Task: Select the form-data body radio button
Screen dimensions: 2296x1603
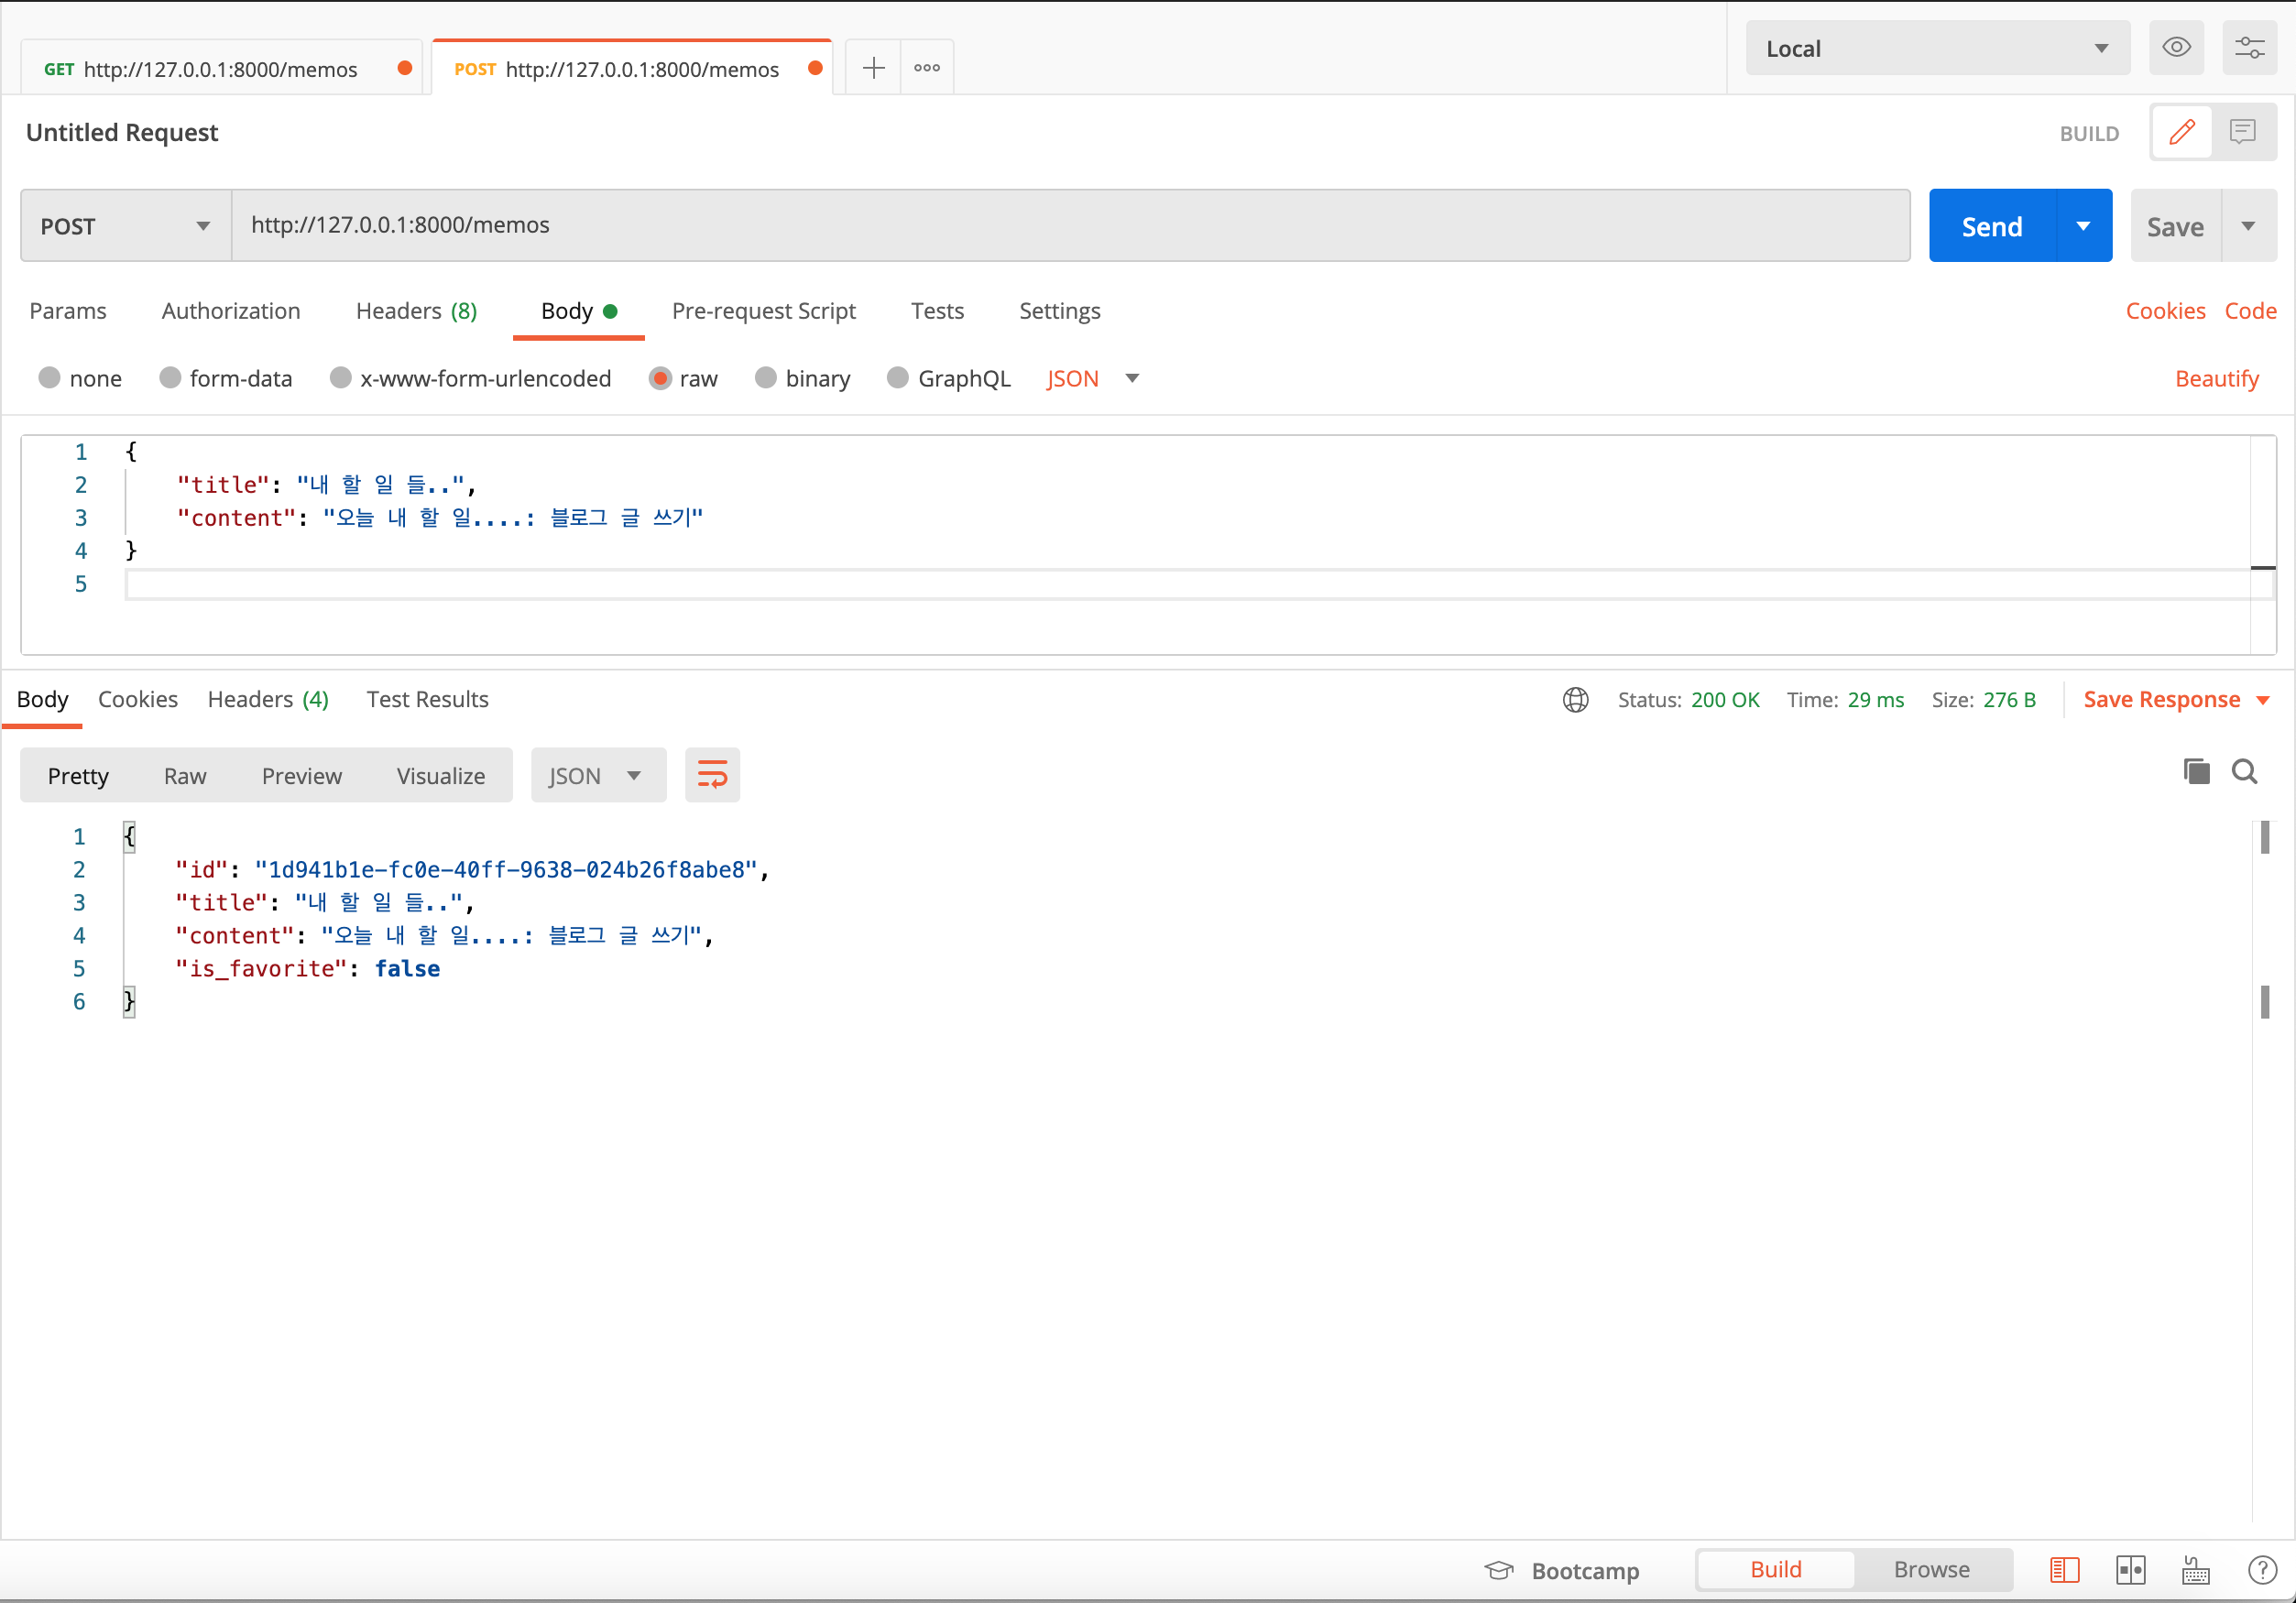Action: click(x=170, y=378)
